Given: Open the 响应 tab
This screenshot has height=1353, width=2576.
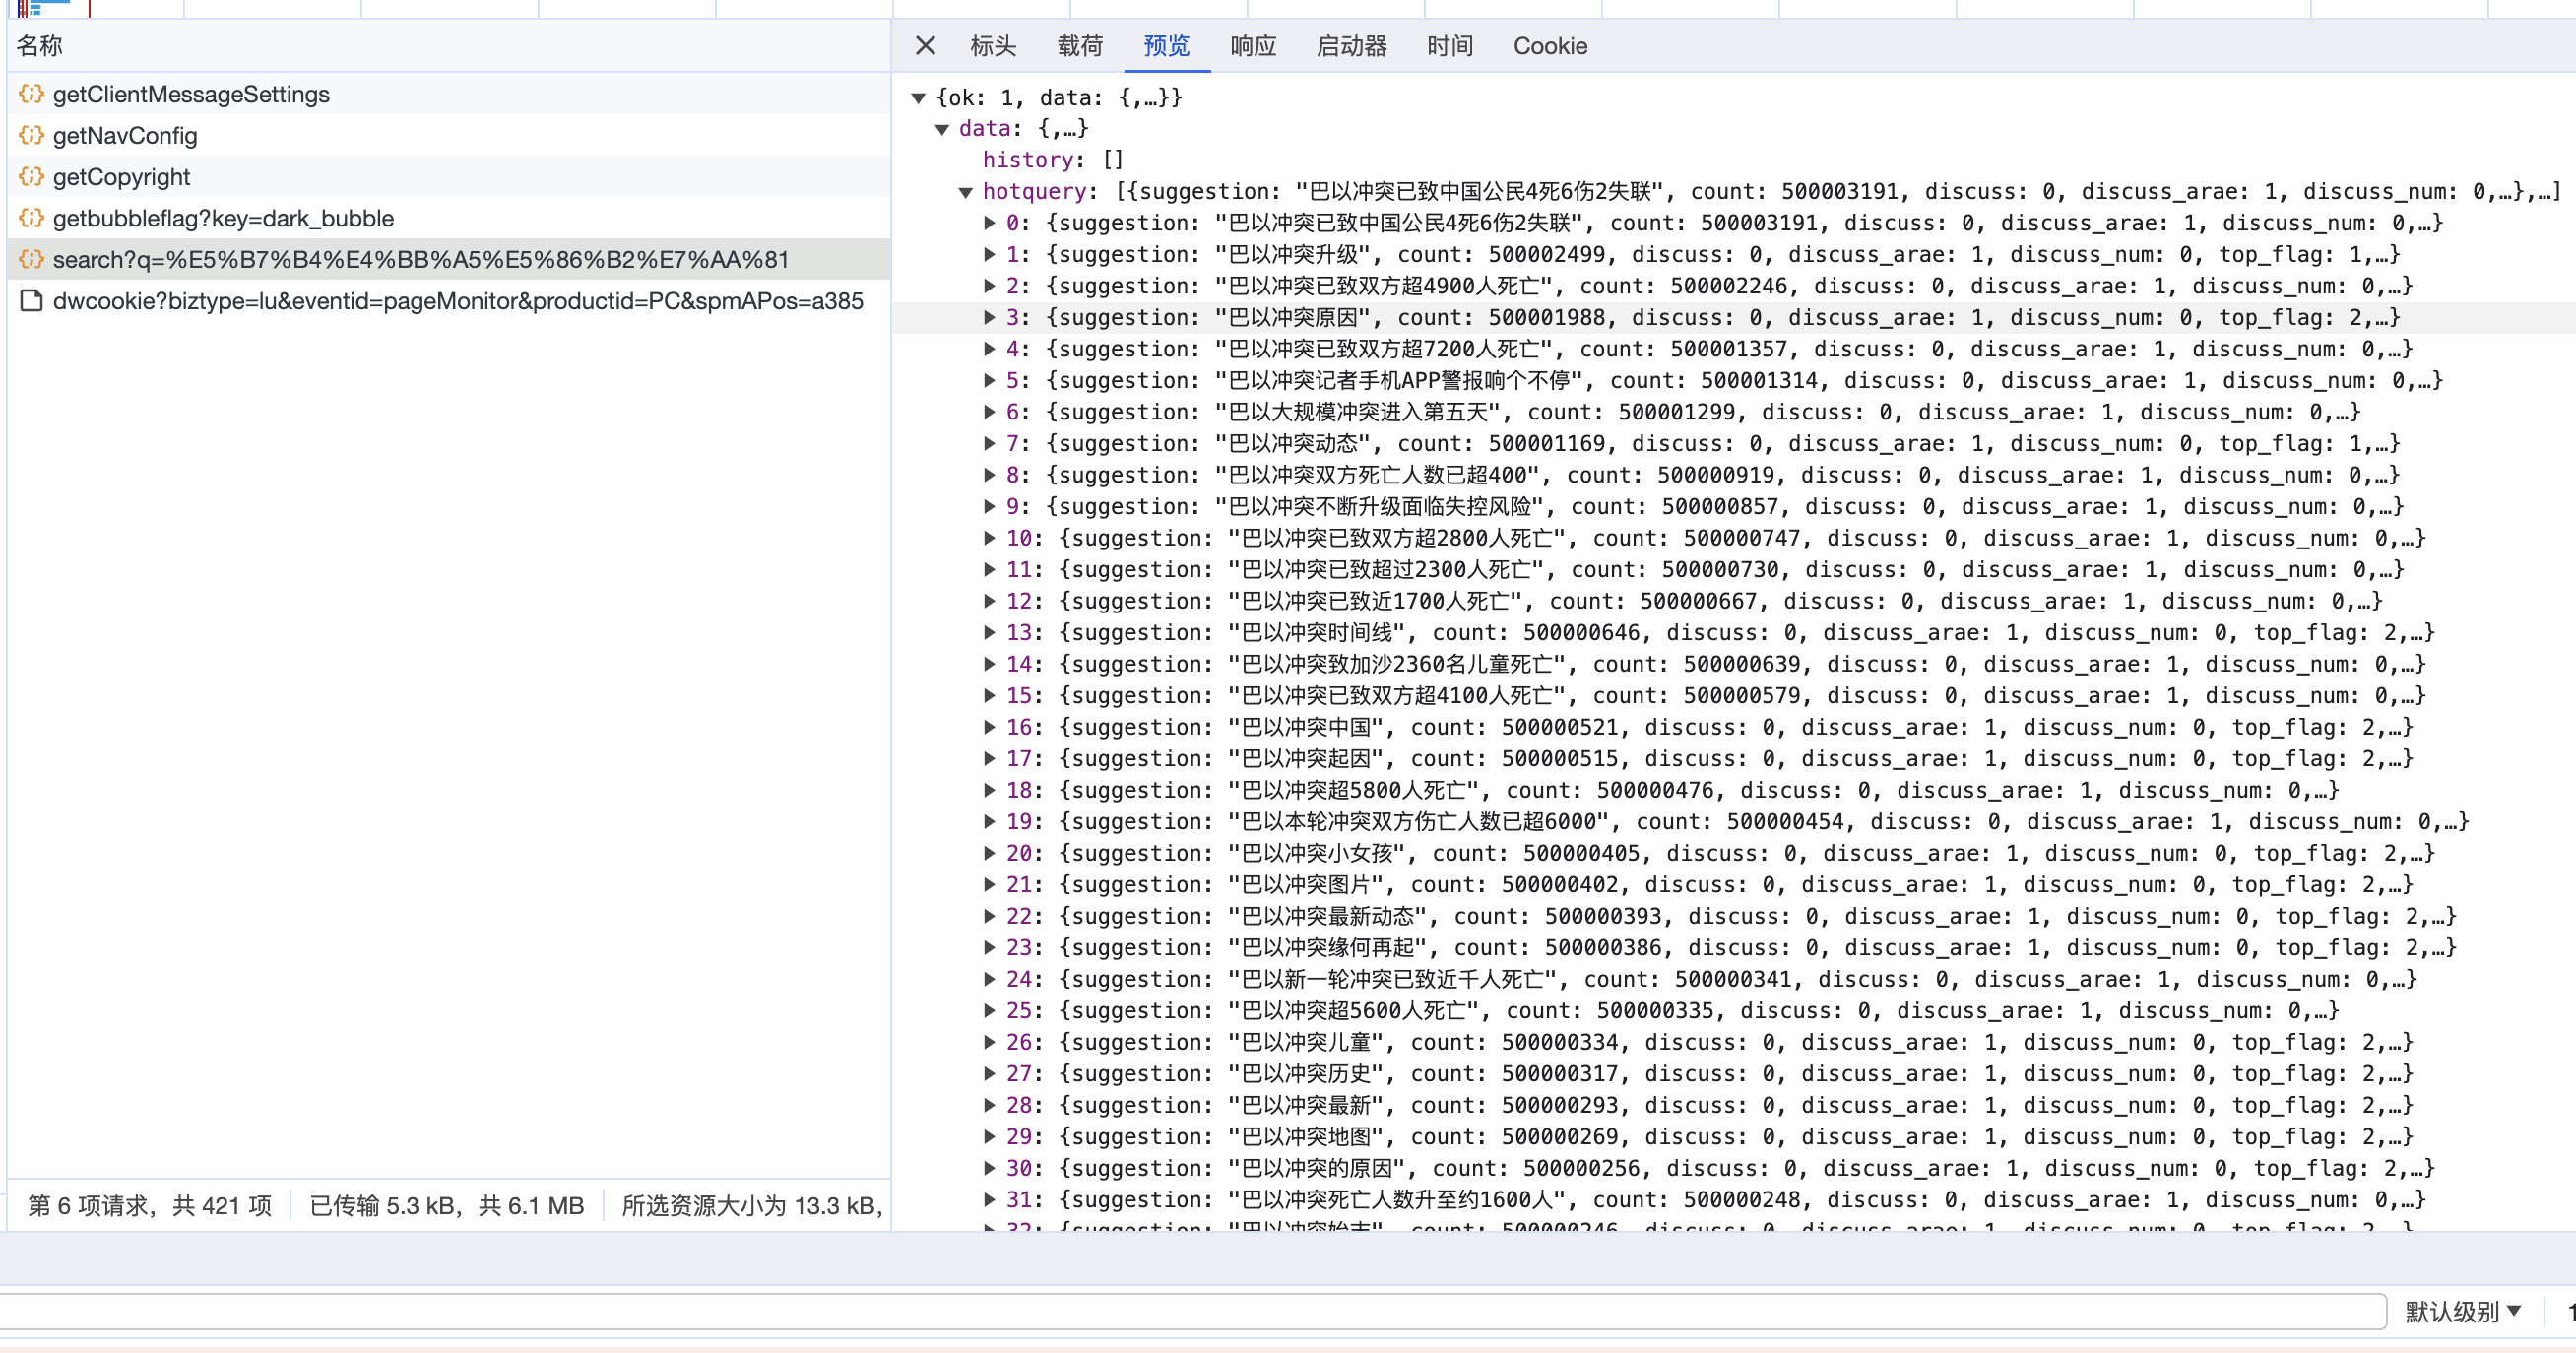Looking at the screenshot, I should tap(1252, 46).
